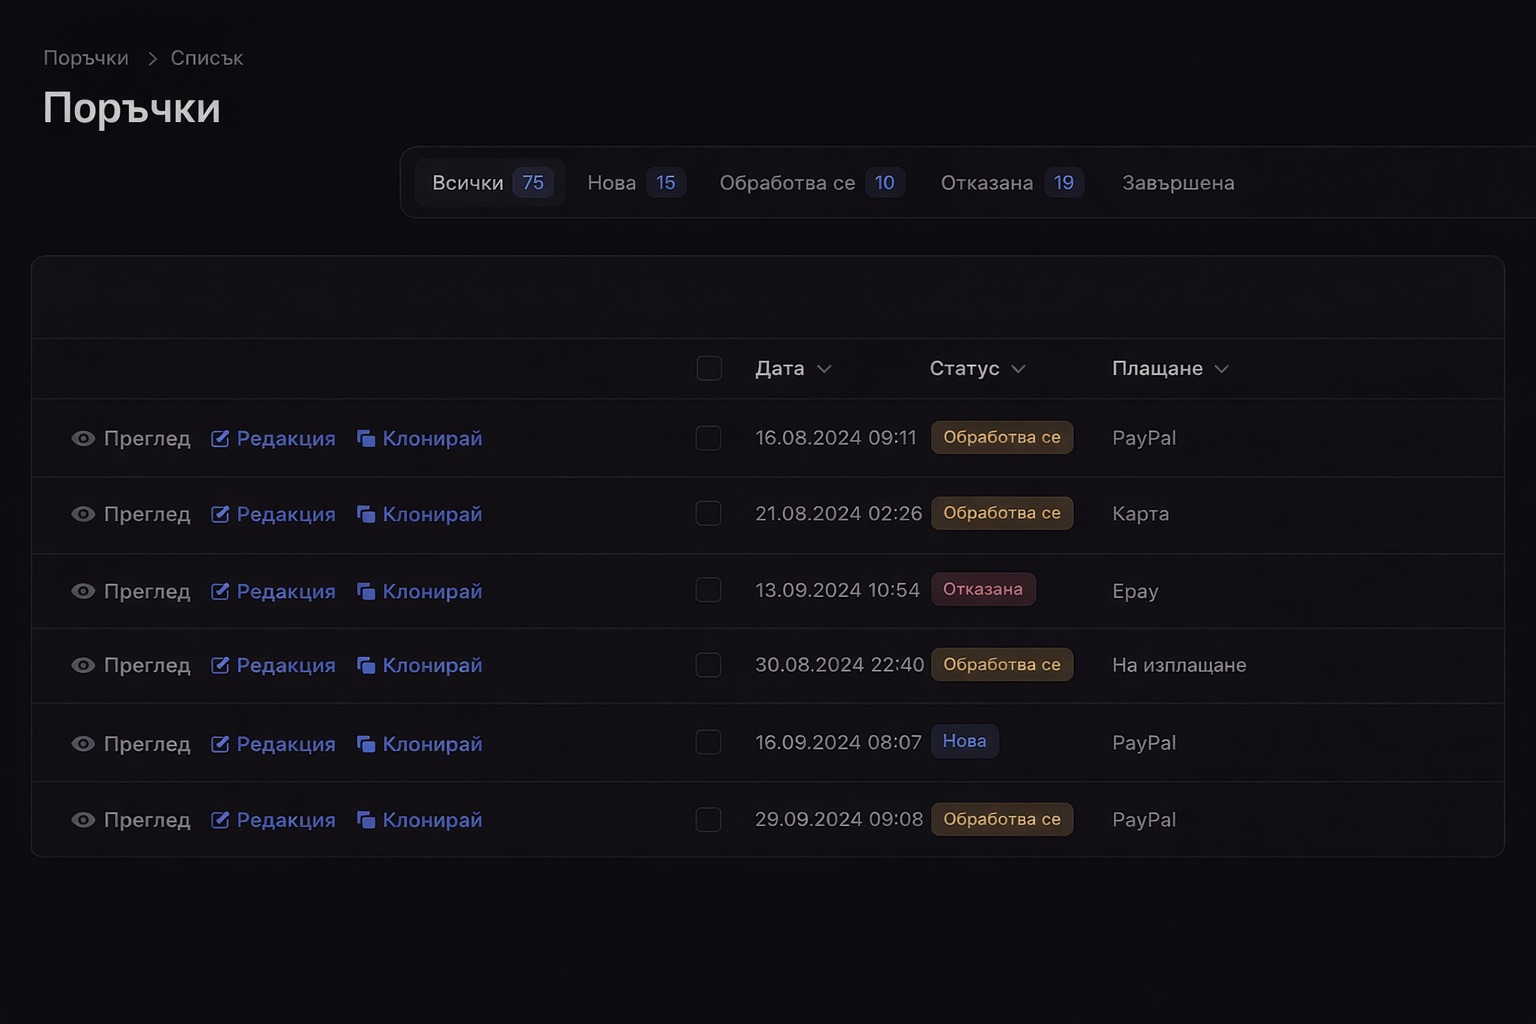This screenshot has height=1024, width=1536.
Task: Click the Epay payment cell
Action: pos(1135,591)
